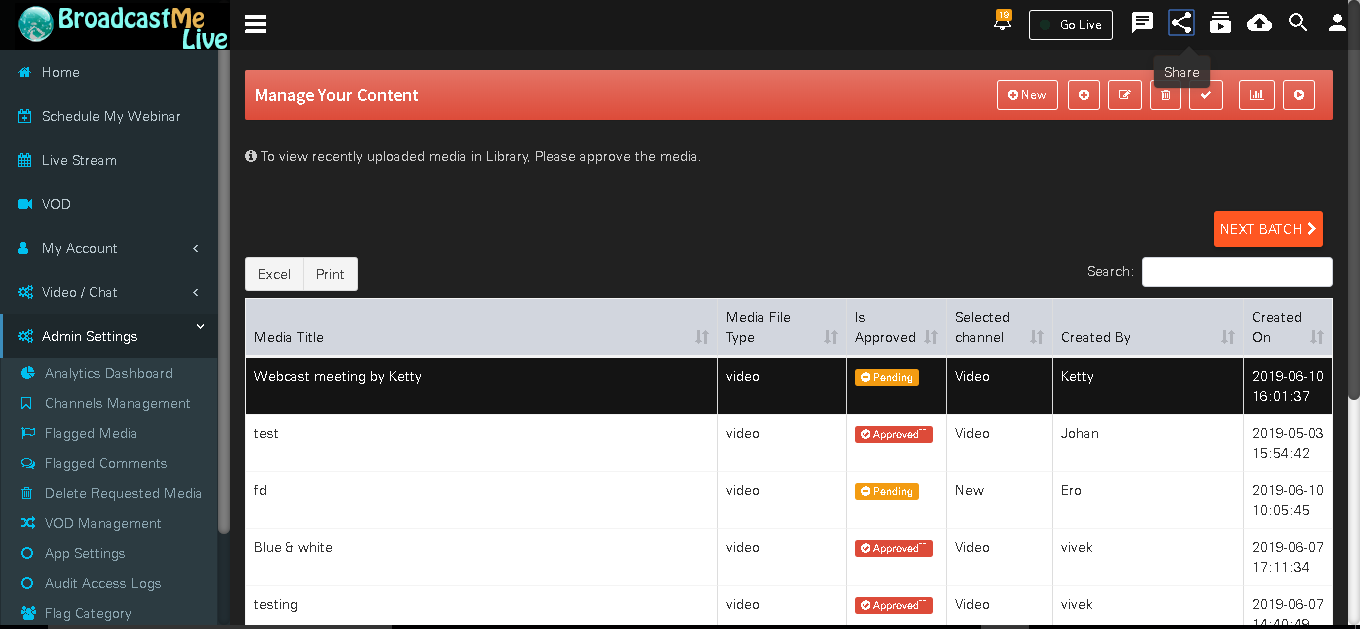Viewport: 1360px width, 629px height.
Task: Click the table Search input field
Action: [1237, 272]
